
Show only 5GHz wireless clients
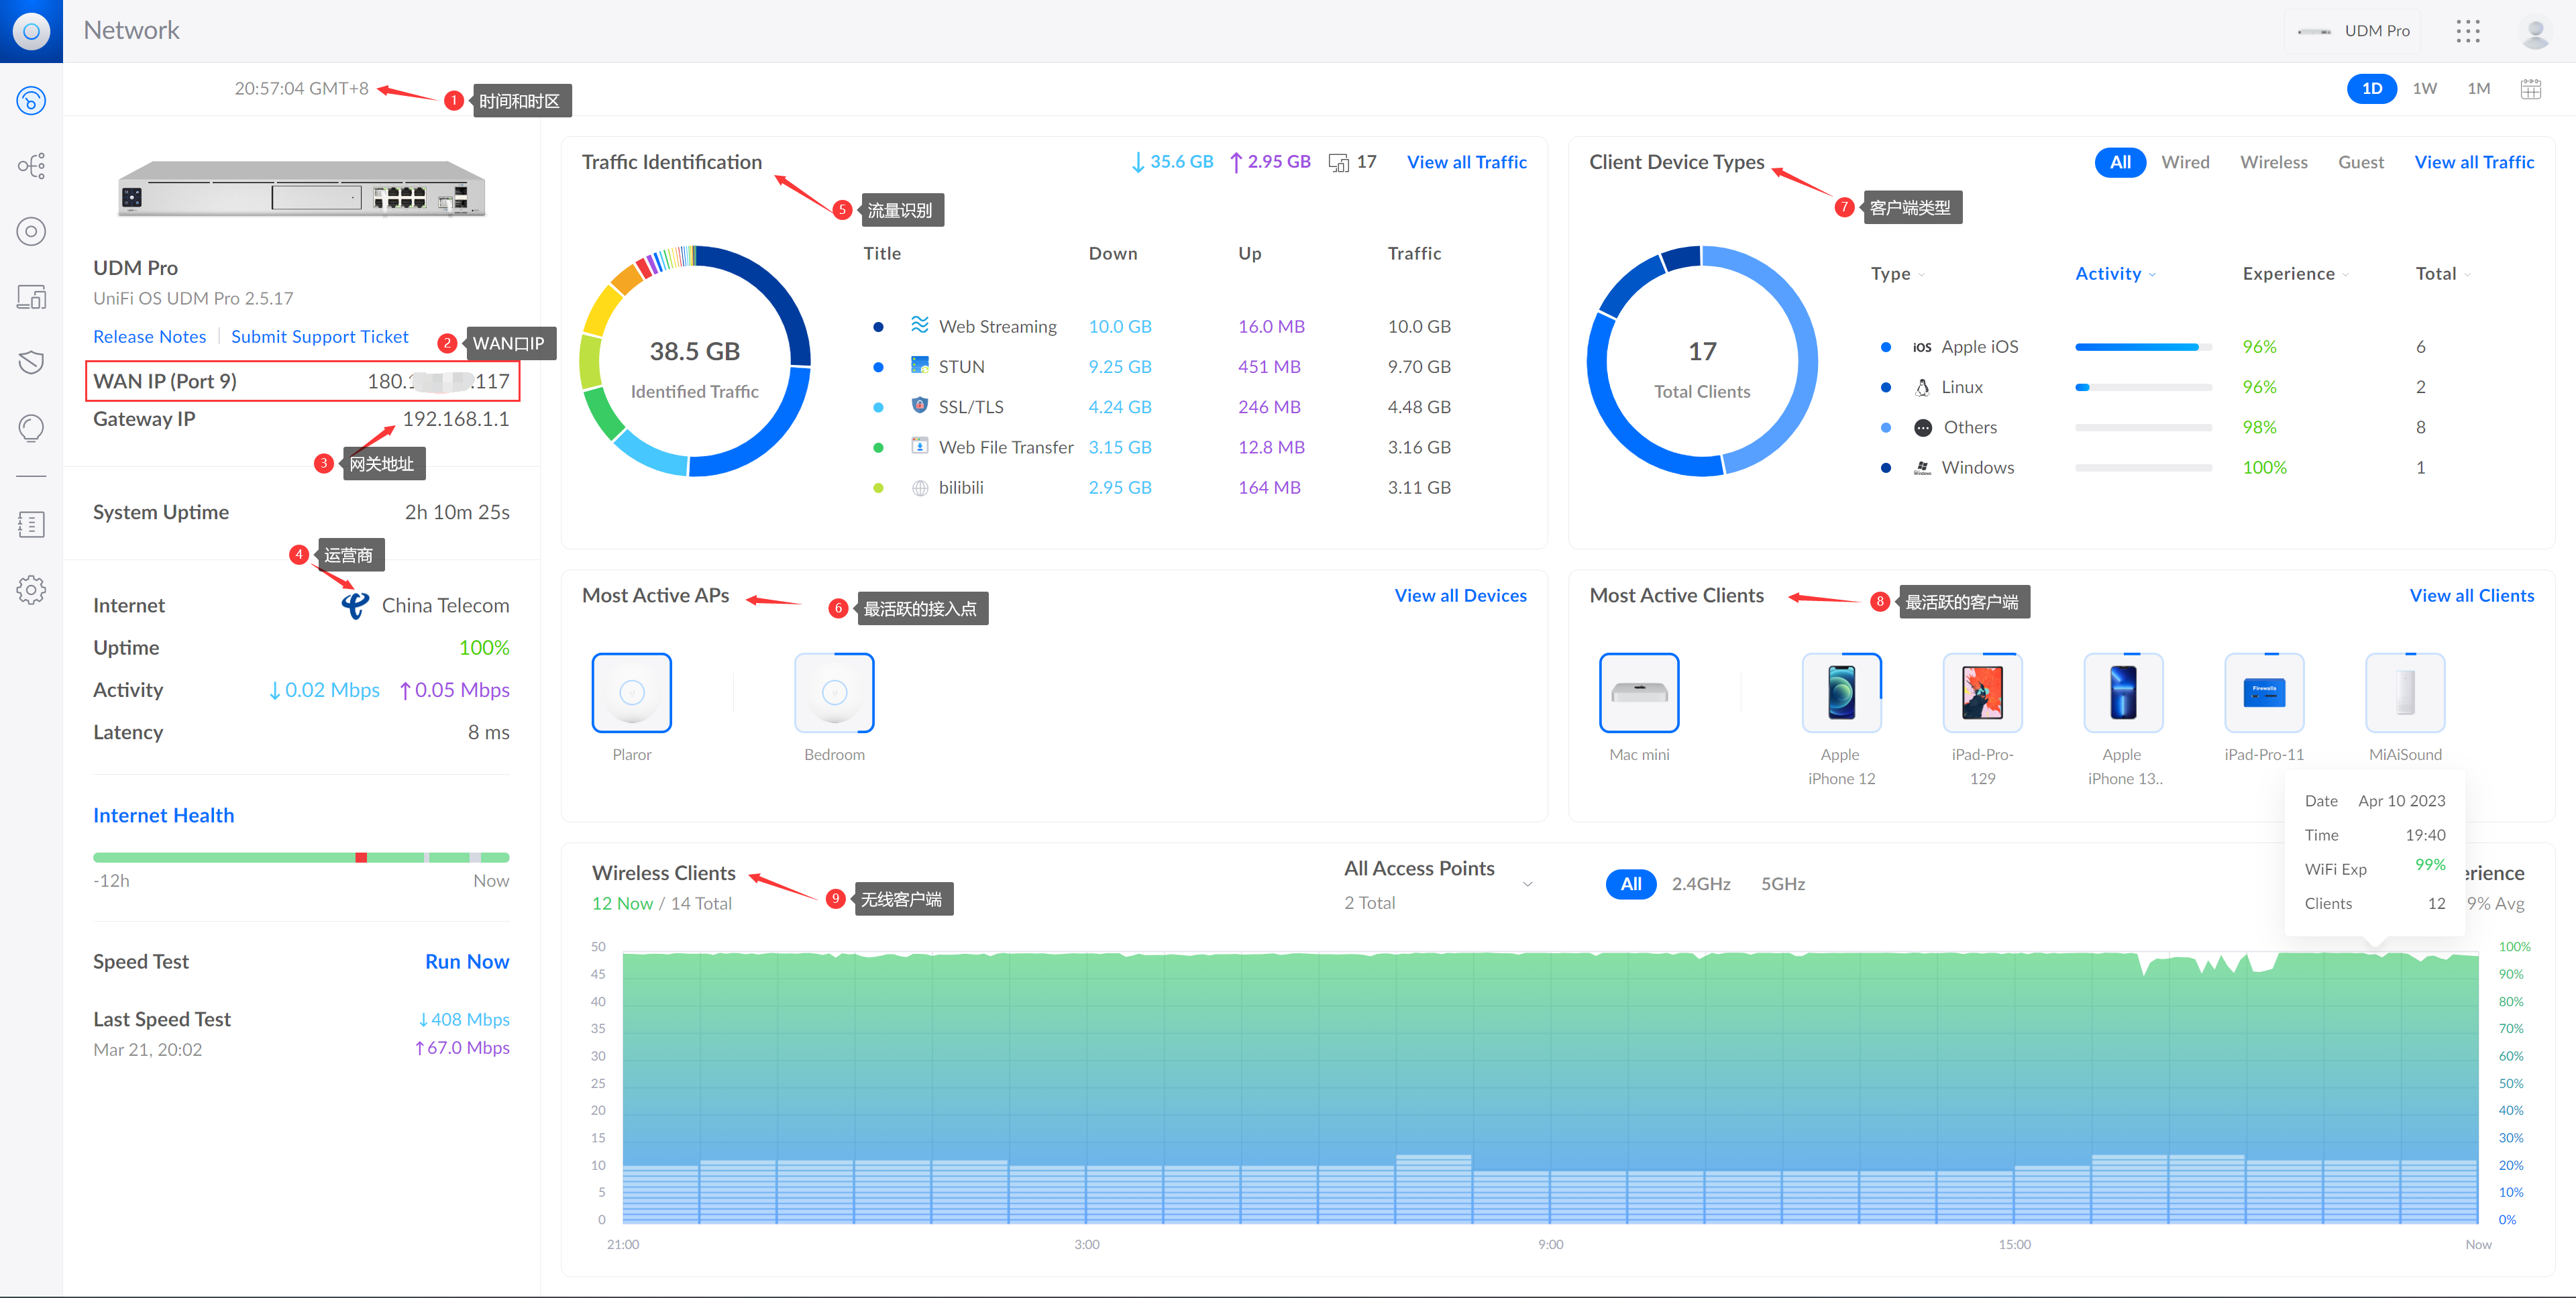1782,884
